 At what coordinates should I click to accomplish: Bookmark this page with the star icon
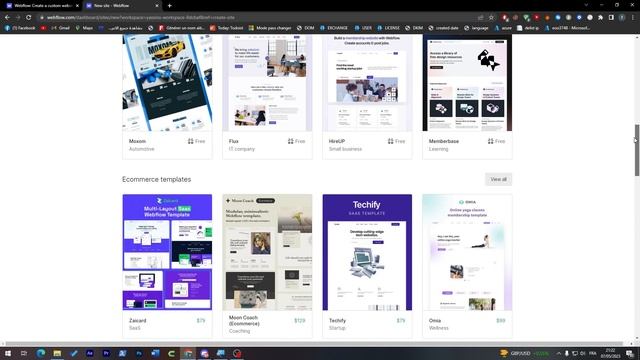pos(491,18)
